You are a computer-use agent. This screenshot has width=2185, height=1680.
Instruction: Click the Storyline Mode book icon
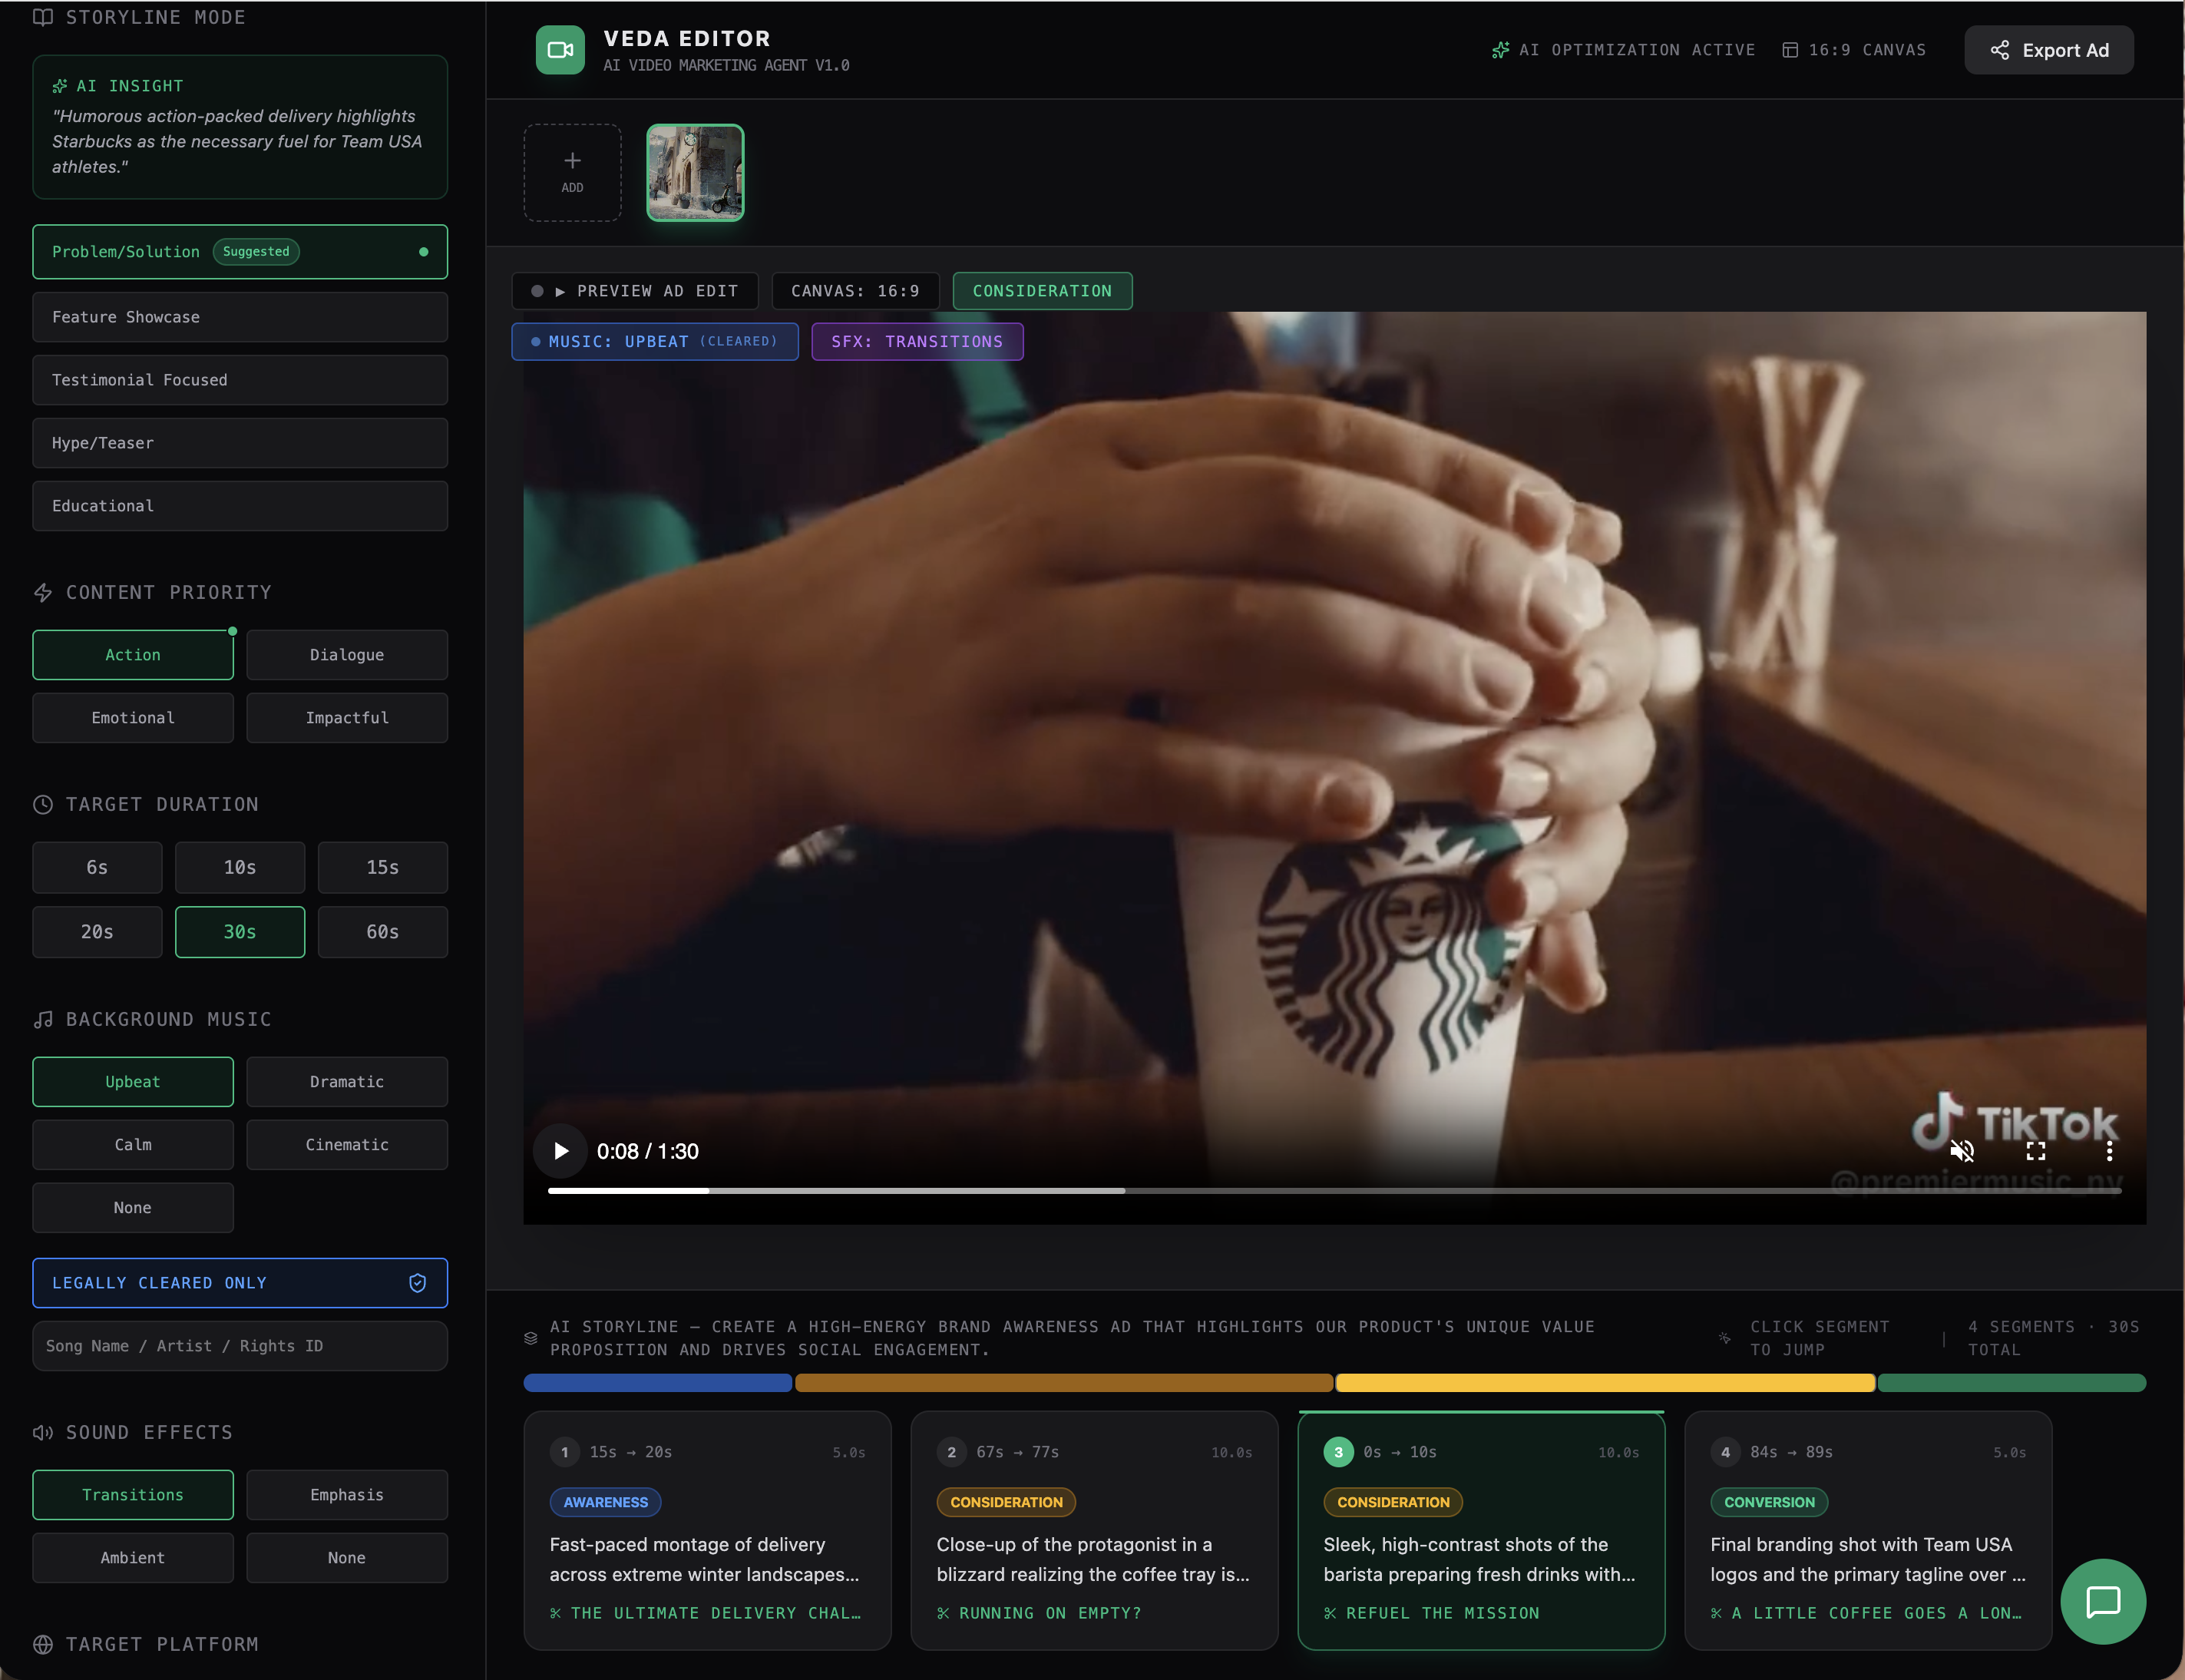[43, 17]
